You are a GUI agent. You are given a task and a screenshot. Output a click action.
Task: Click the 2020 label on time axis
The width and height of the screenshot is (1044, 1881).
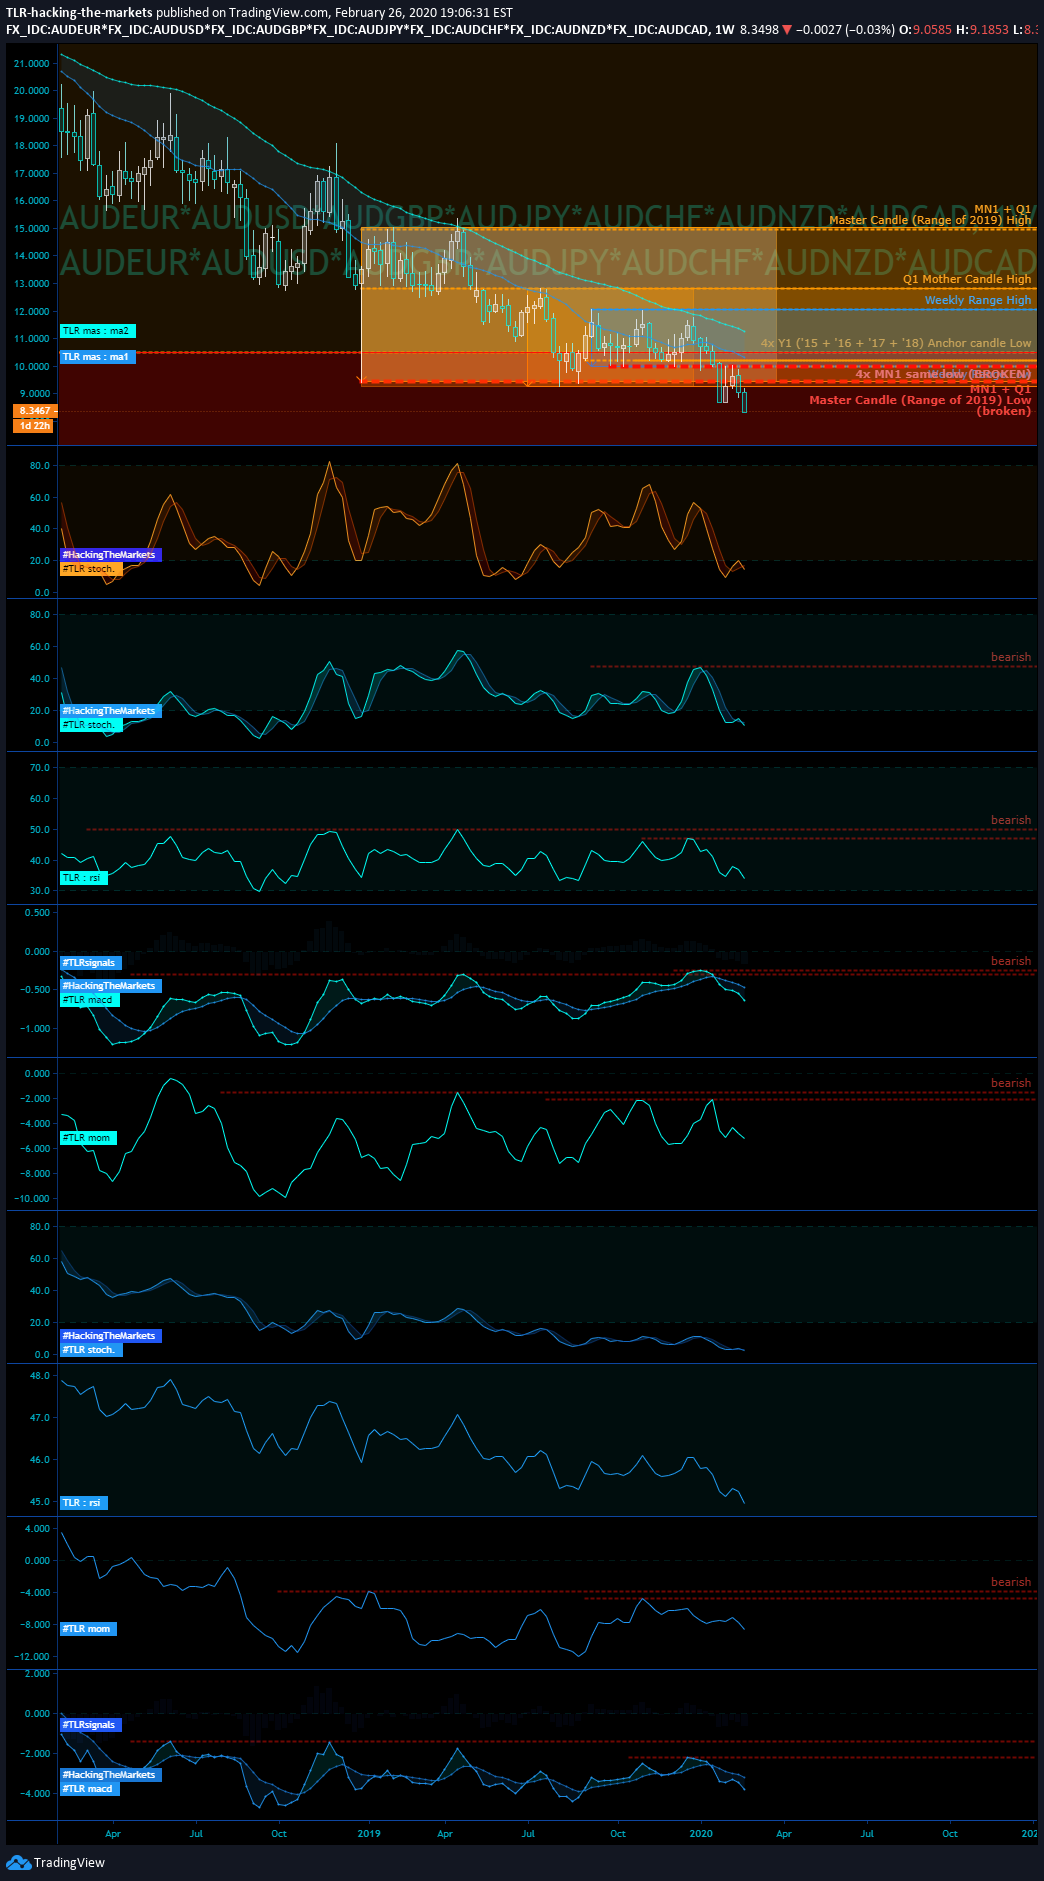point(701,1833)
